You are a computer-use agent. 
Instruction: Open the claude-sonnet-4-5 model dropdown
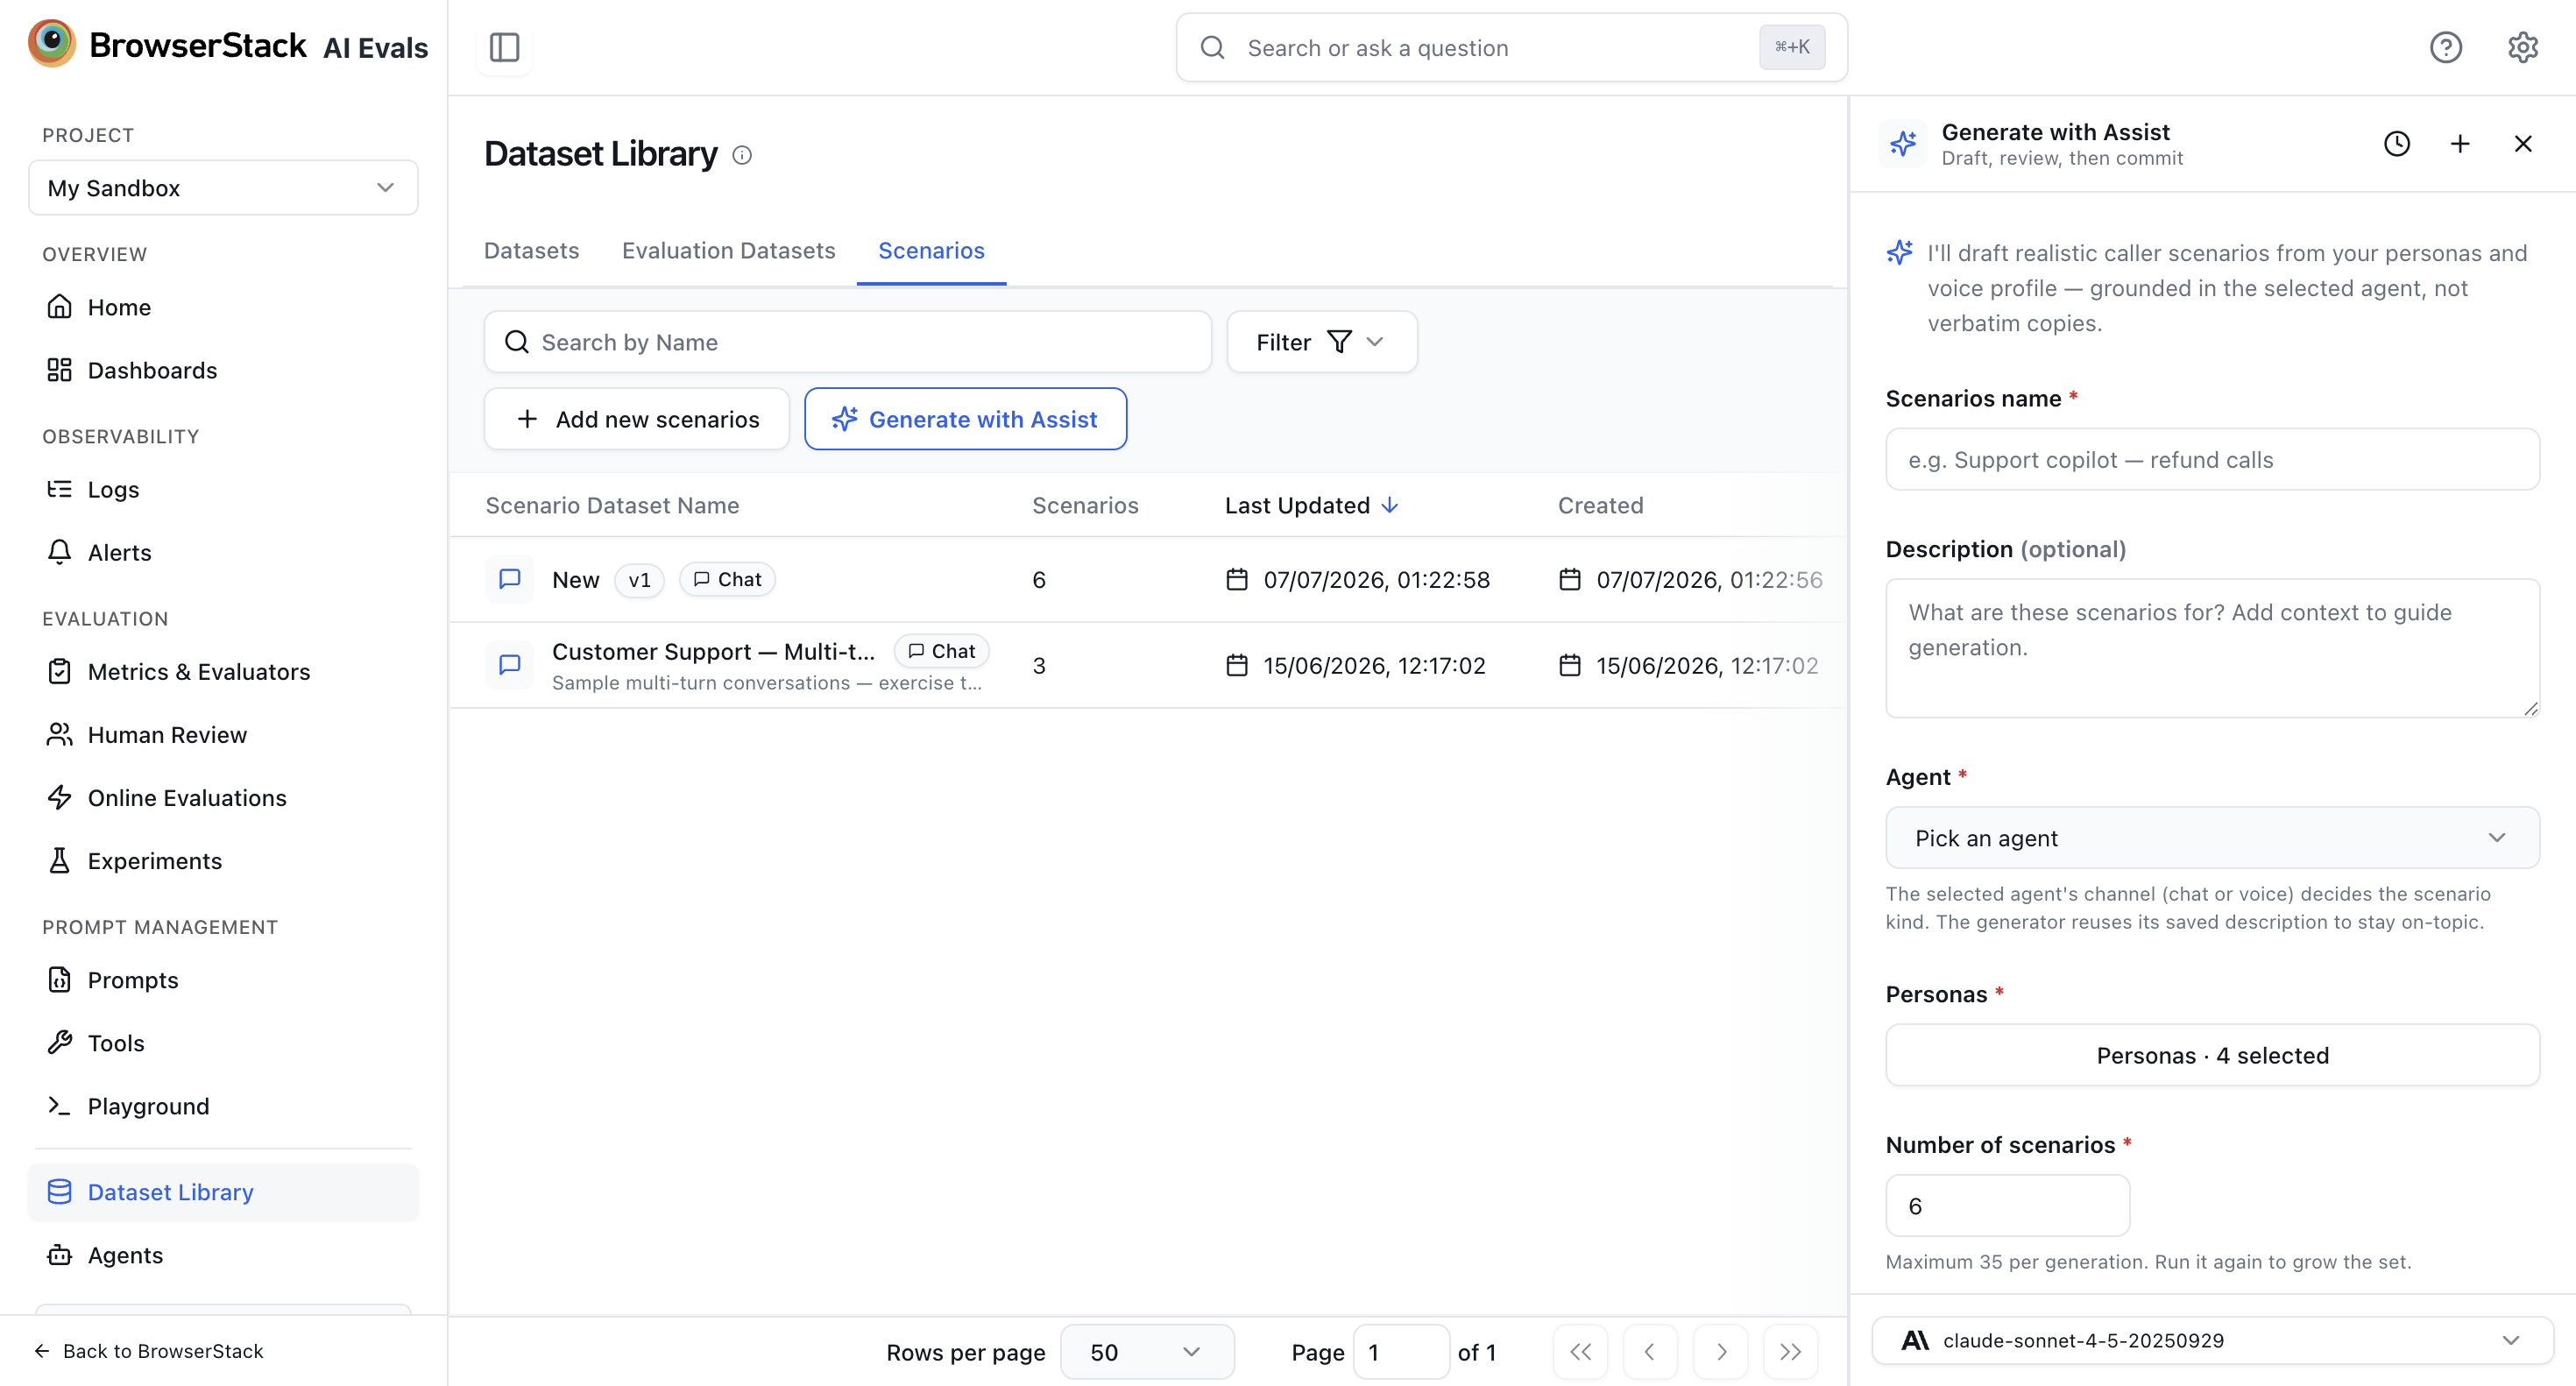(2212, 1340)
